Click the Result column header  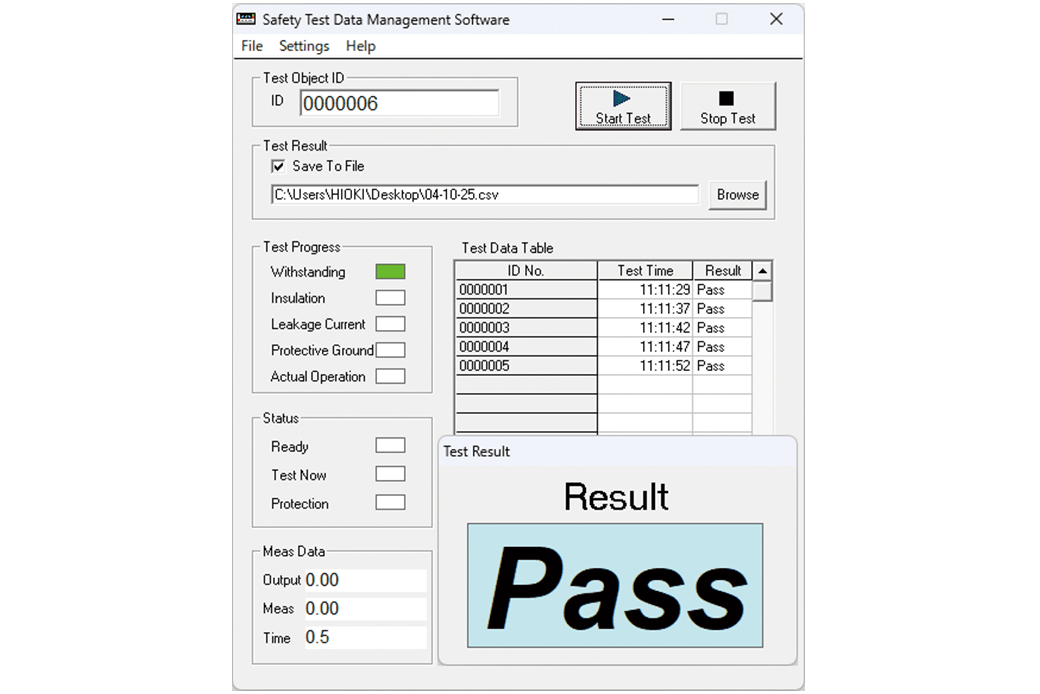[x=723, y=271]
